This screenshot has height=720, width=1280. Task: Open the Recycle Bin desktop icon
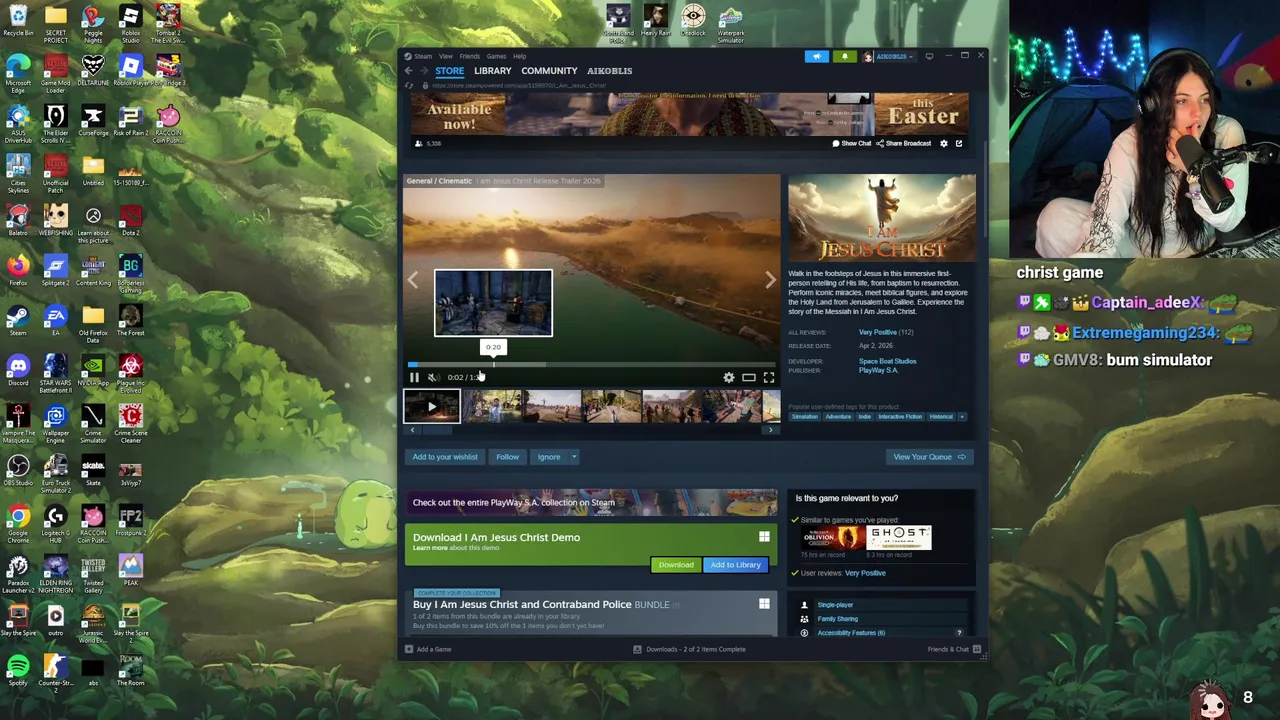click(x=18, y=22)
